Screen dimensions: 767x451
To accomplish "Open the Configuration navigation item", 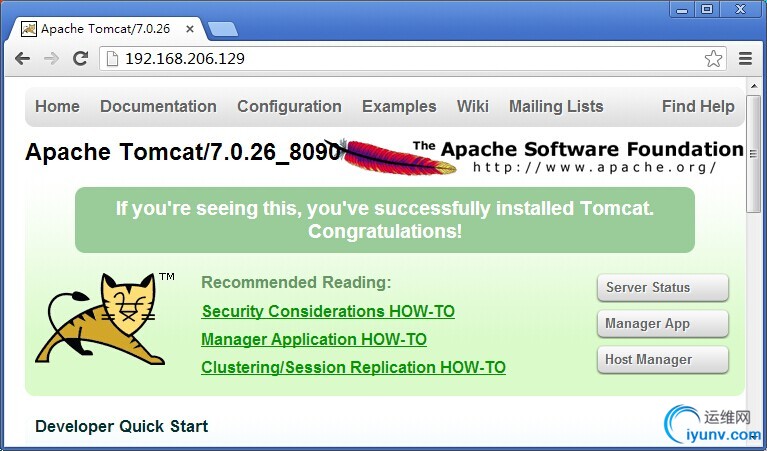I will coord(289,106).
